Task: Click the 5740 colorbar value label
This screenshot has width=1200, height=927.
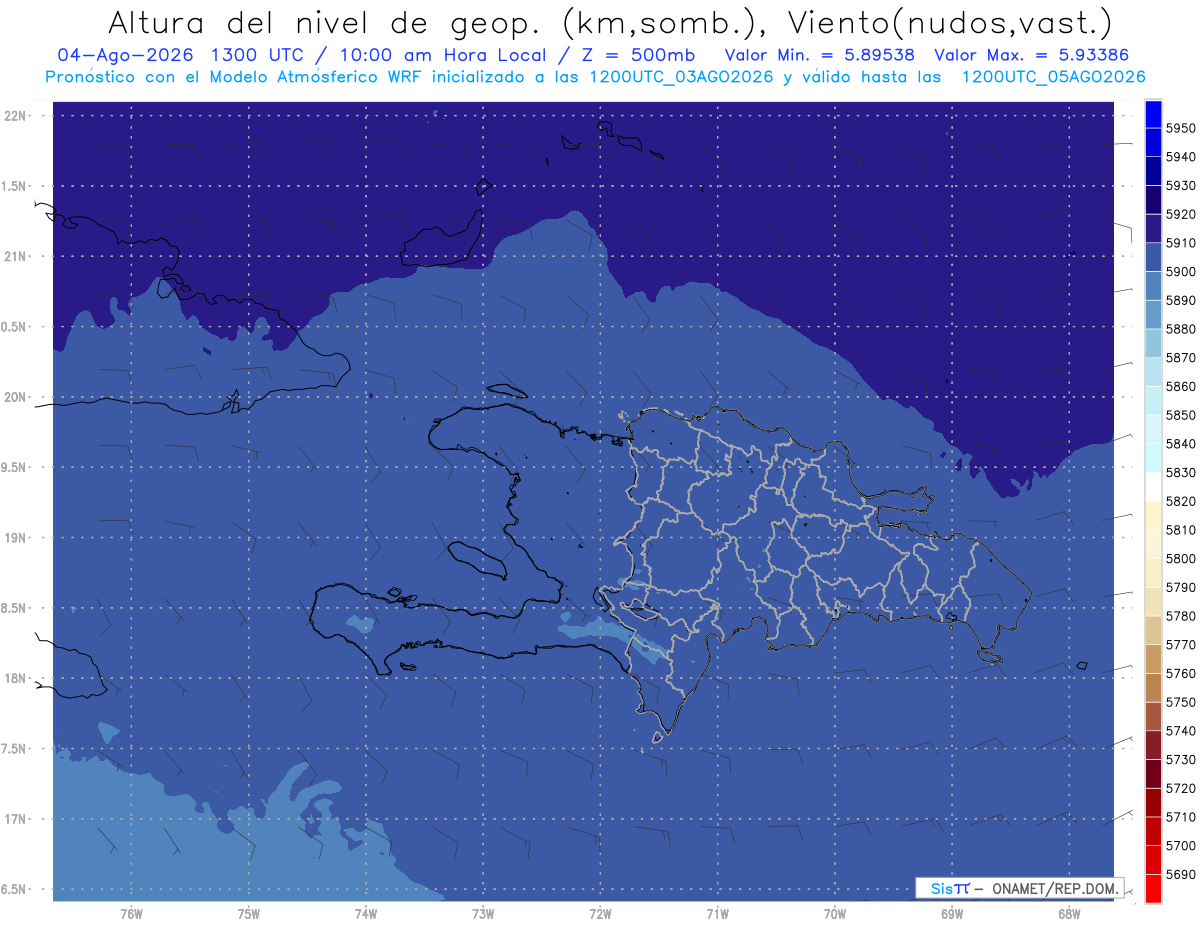Action: pos(1181,731)
